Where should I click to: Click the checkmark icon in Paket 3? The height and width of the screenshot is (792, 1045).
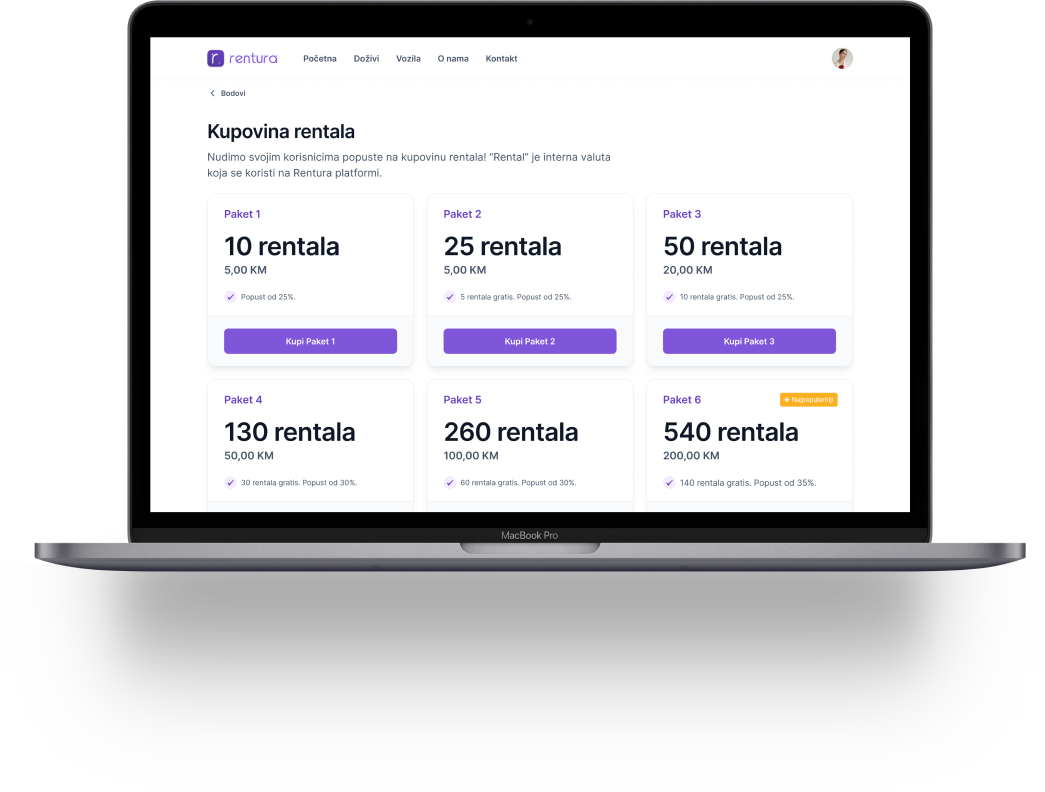point(669,297)
